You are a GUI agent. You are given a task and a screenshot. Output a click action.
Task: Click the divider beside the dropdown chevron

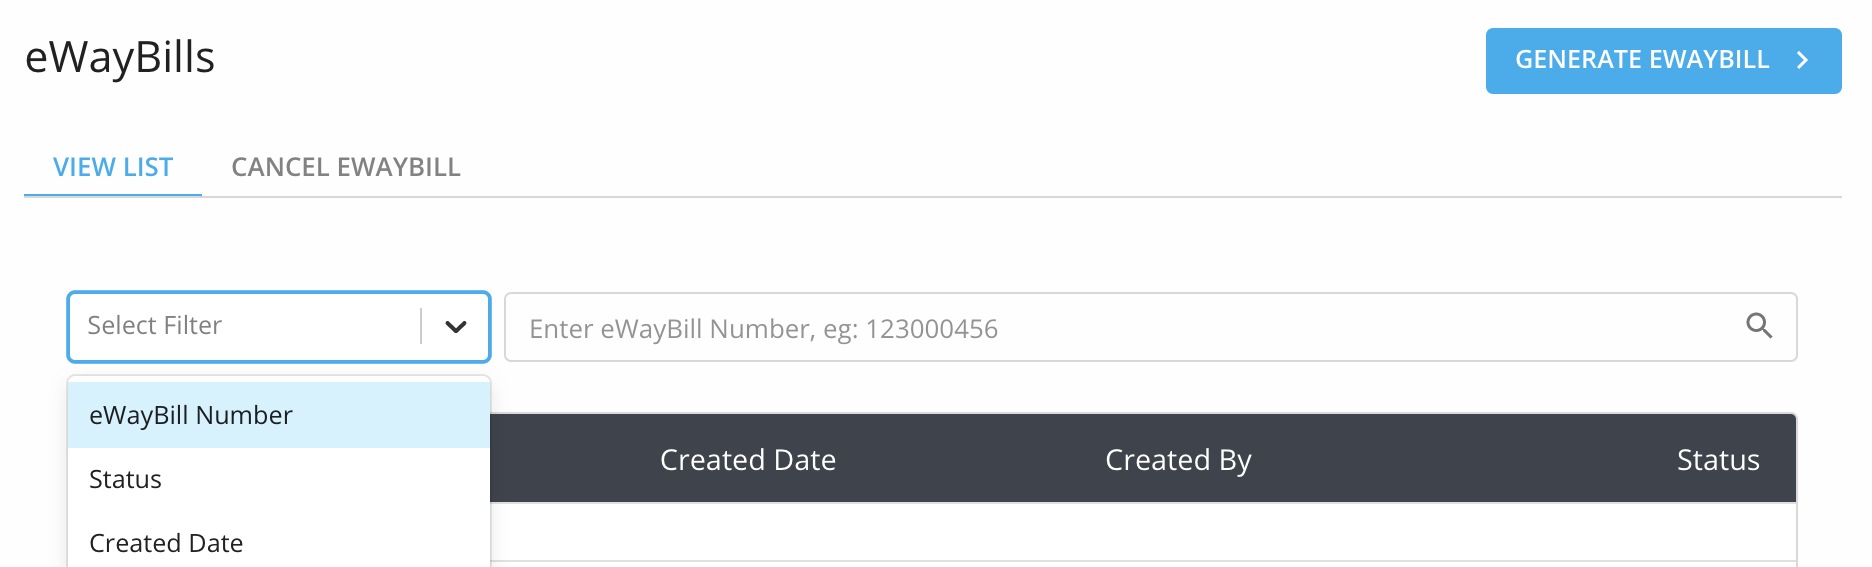421,326
